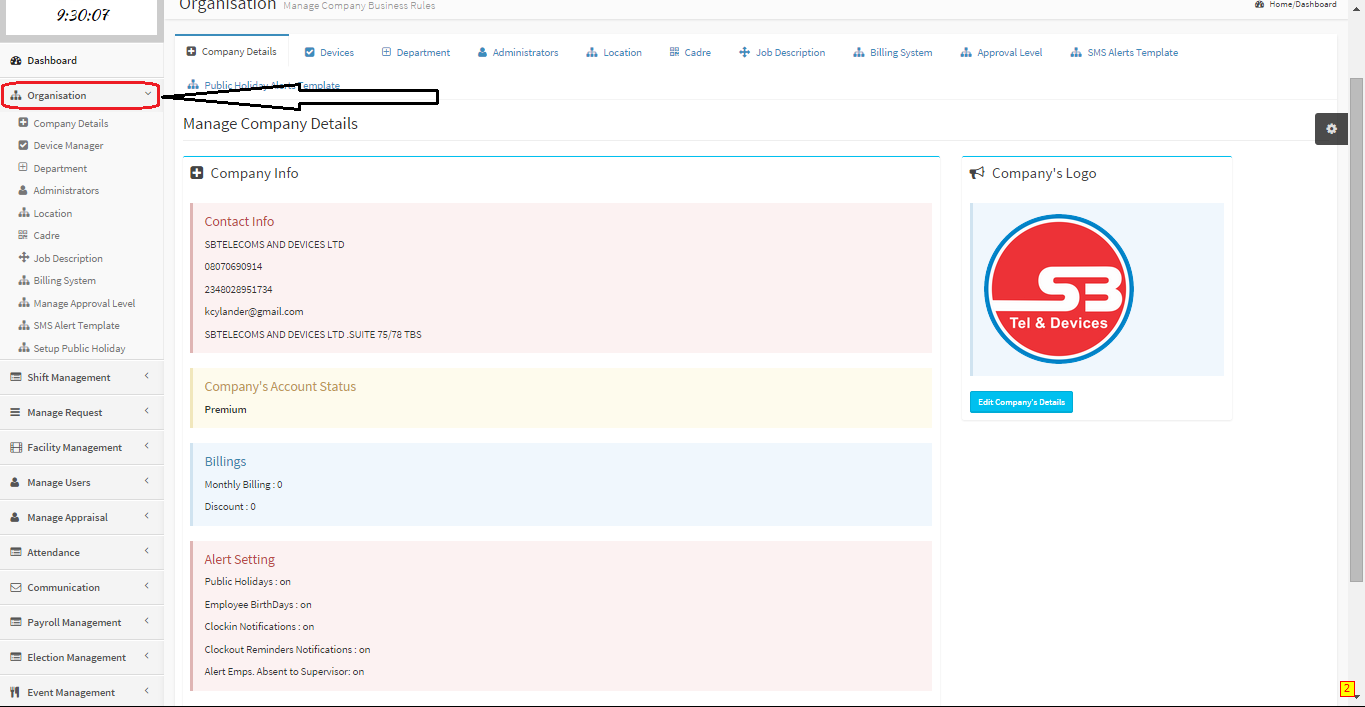Switch to the Devices tab
This screenshot has width=1365, height=707.
[x=329, y=53]
